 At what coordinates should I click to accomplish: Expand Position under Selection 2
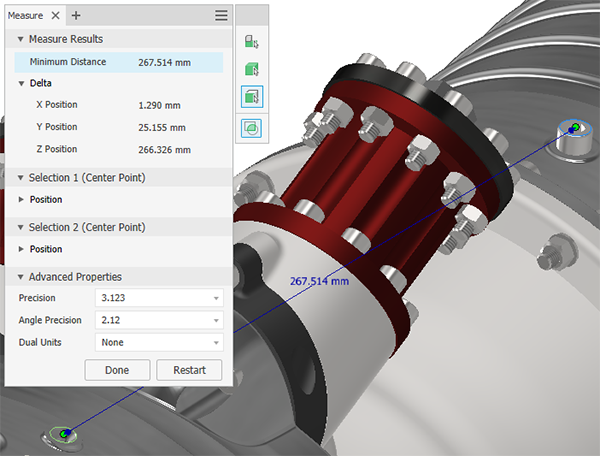coord(21,249)
